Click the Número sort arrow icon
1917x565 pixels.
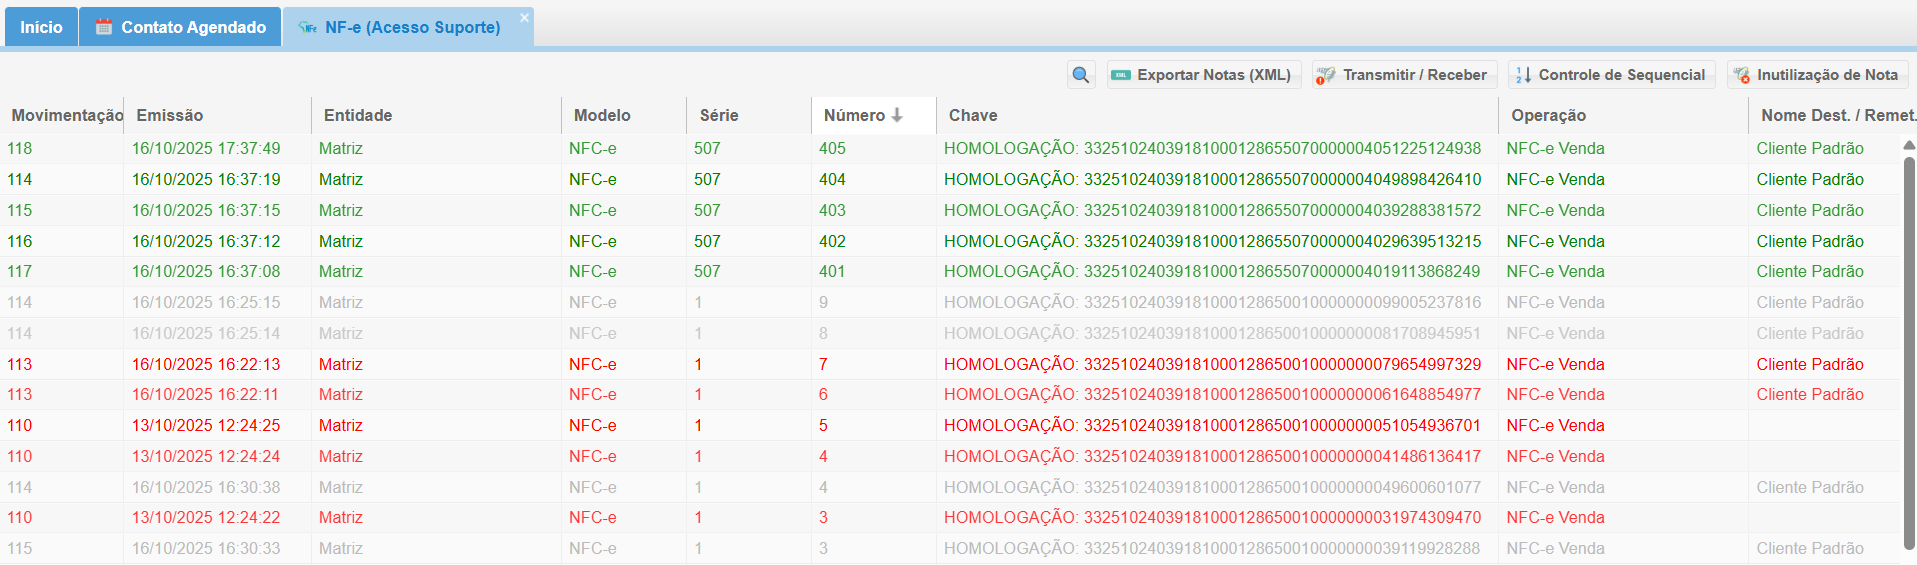pyautogui.click(x=897, y=115)
